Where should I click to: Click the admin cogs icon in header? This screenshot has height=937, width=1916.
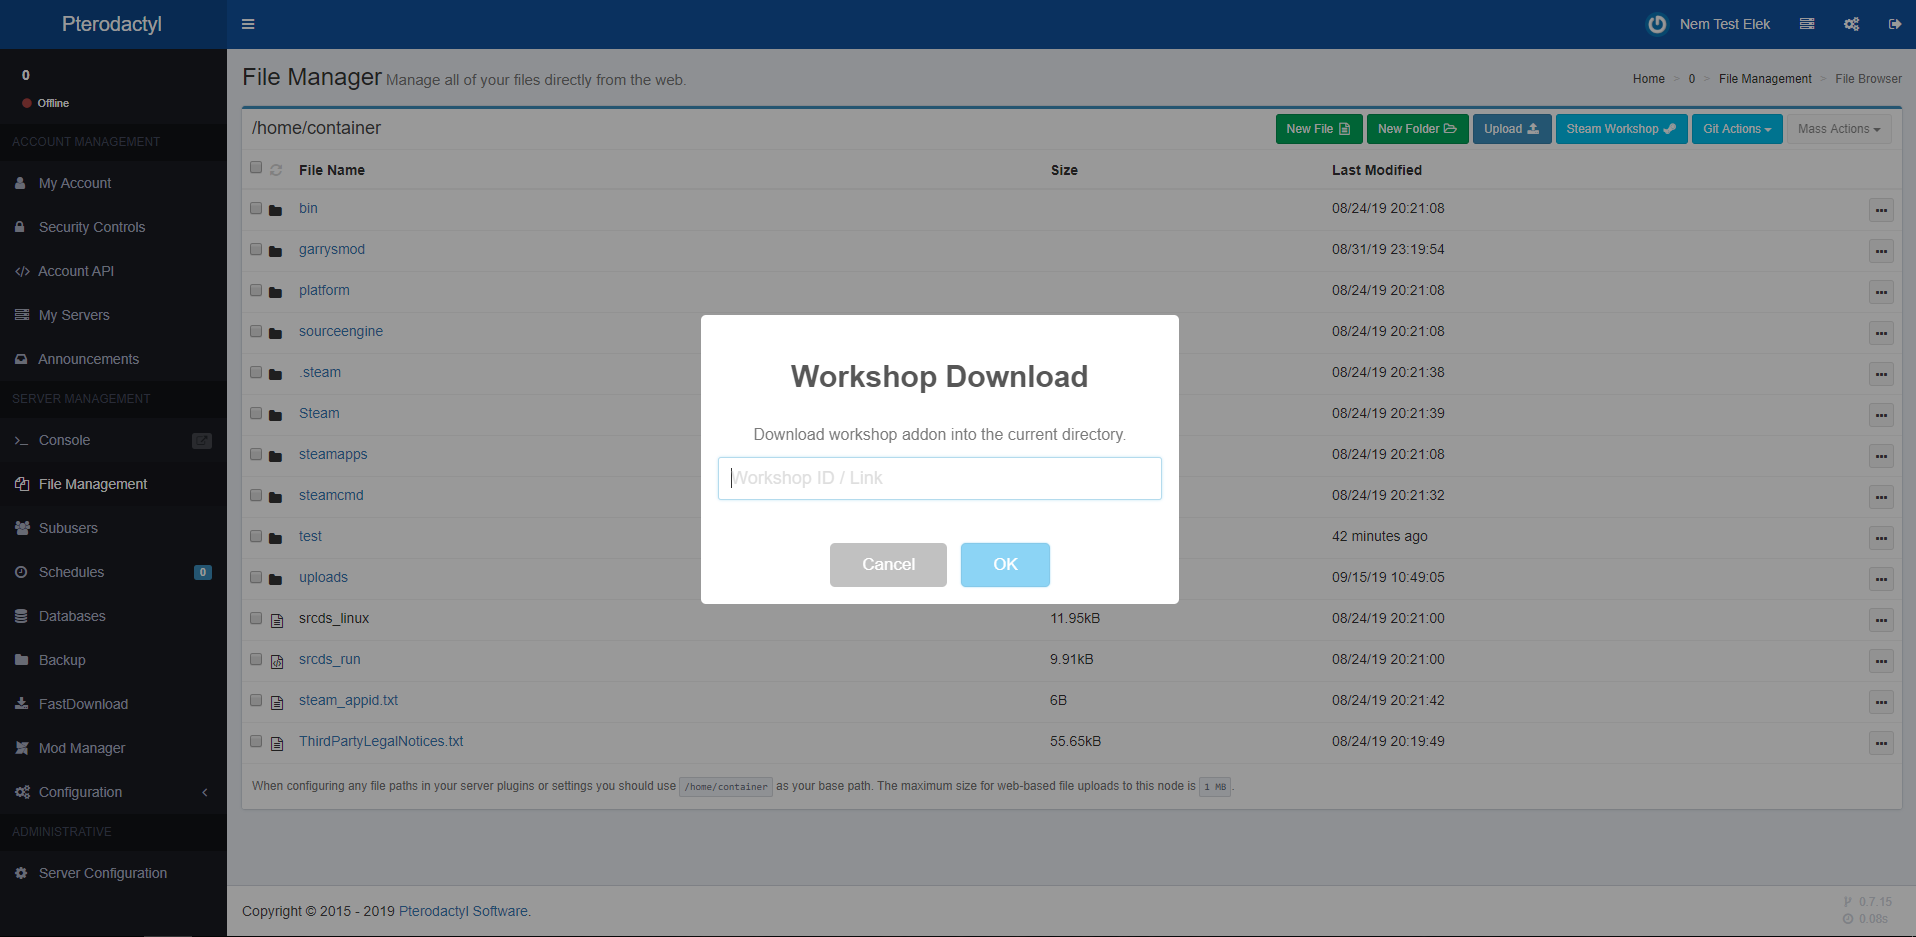pos(1851,24)
